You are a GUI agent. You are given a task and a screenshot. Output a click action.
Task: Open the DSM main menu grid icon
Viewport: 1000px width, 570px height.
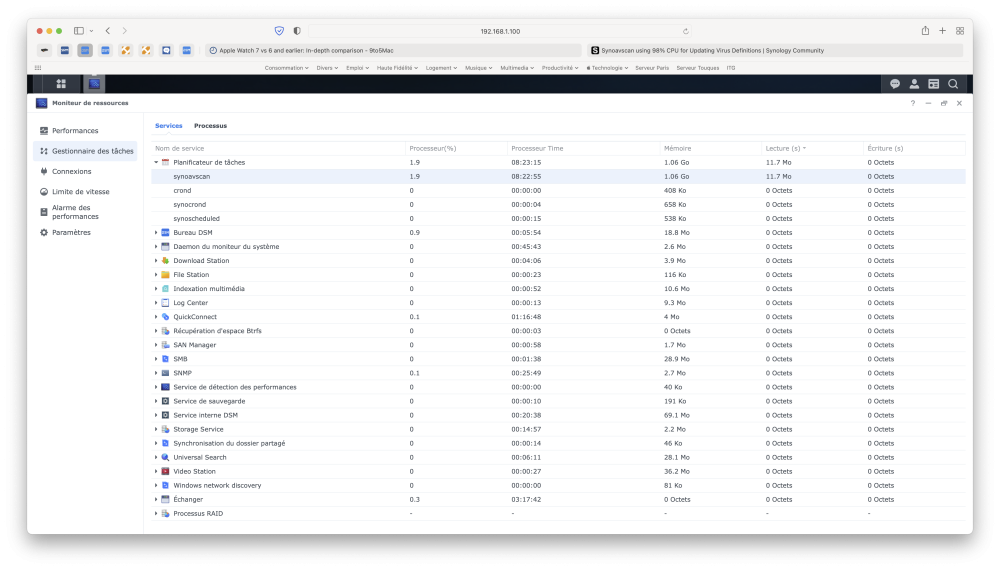click(x=61, y=84)
